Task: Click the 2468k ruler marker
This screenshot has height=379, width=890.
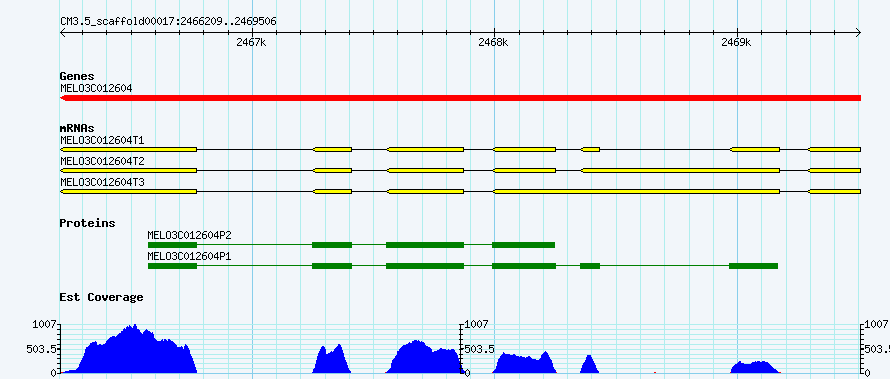Action: point(493,43)
